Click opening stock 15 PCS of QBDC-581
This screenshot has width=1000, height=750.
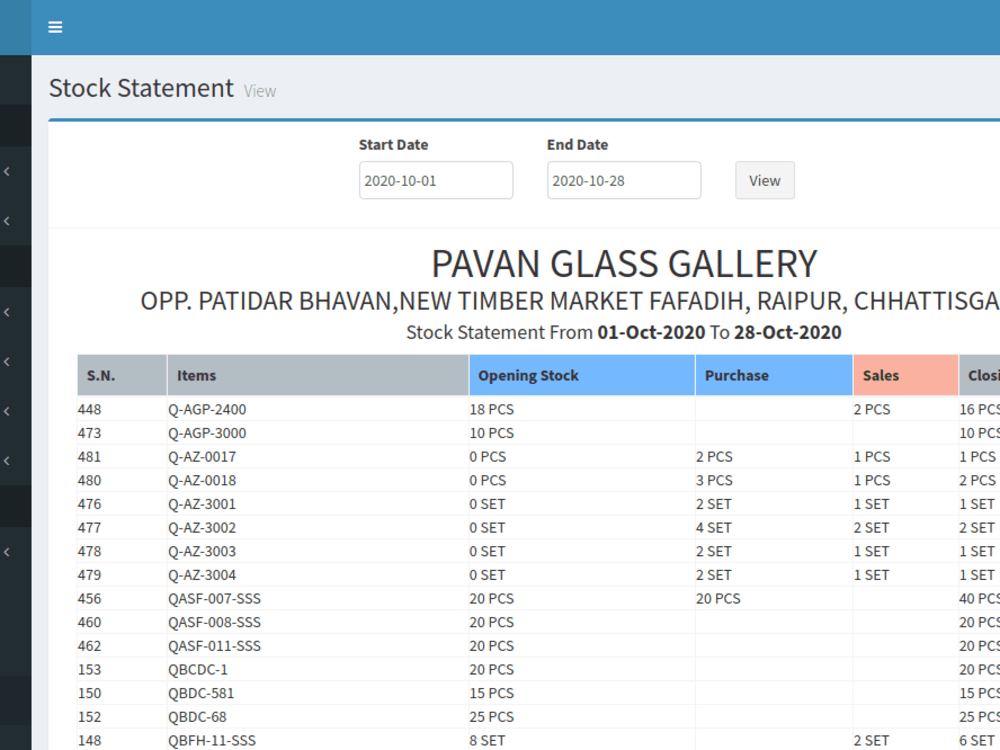point(492,693)
